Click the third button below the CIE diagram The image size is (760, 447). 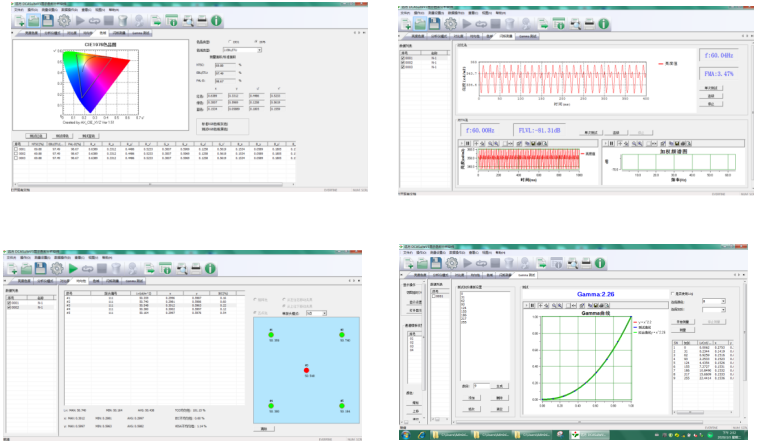click(88, 136)
